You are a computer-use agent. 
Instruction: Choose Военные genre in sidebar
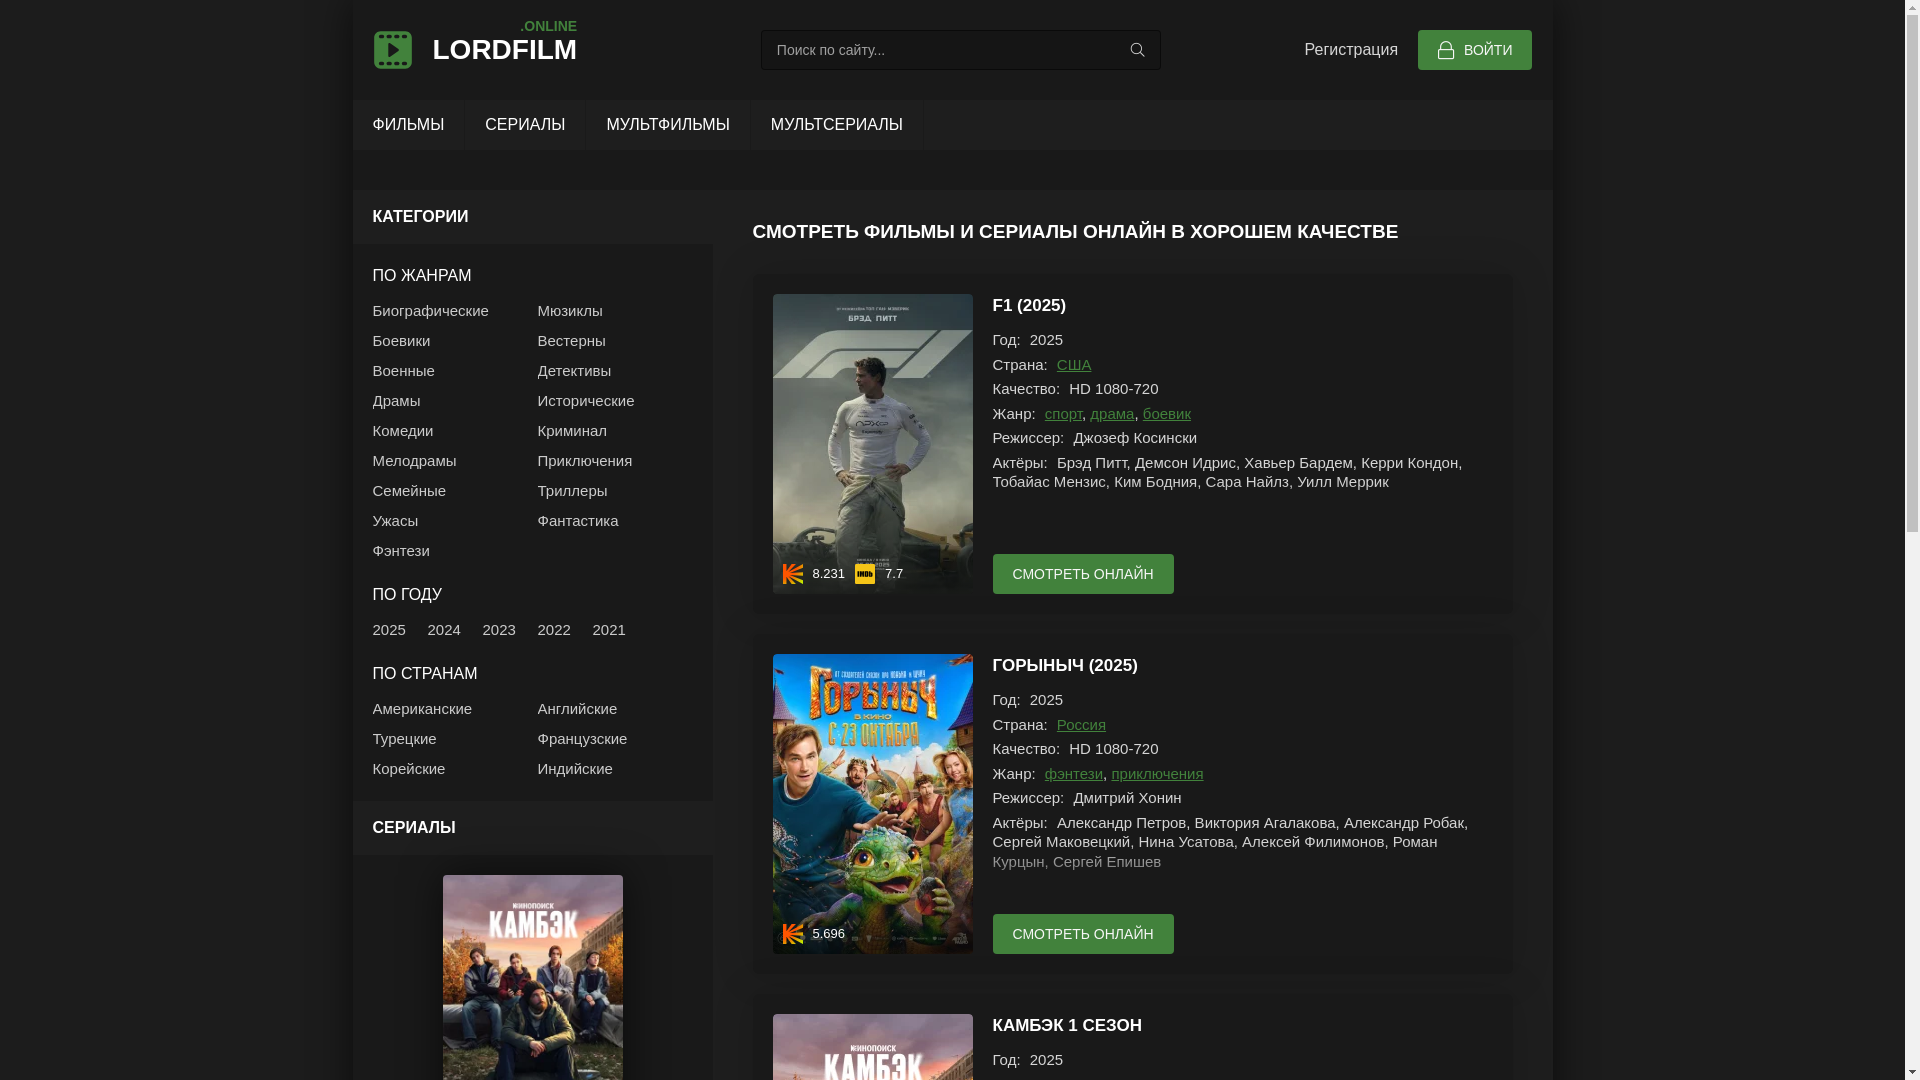tap(403, 371)
